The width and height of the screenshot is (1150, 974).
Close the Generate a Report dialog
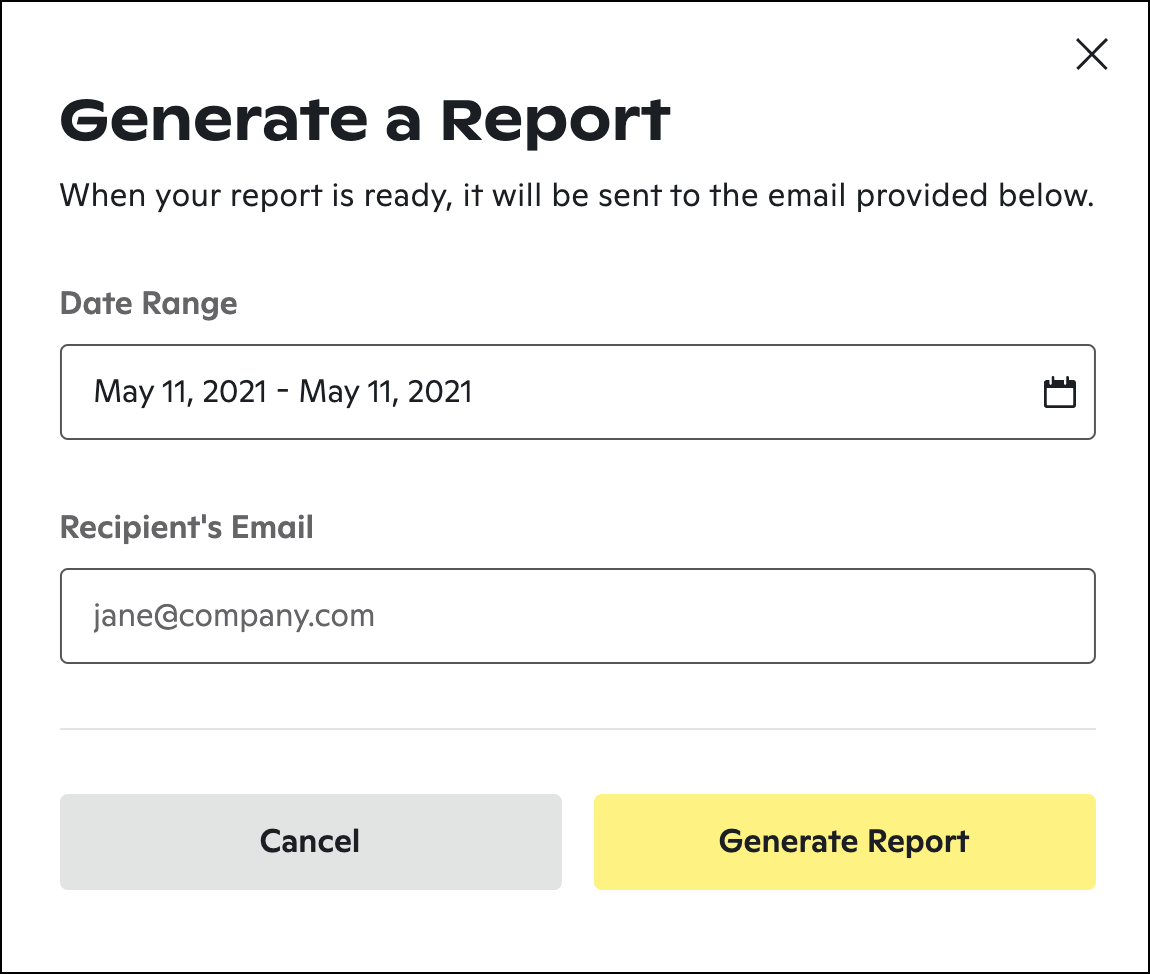pyautogui.click(x=1091, y=54)
